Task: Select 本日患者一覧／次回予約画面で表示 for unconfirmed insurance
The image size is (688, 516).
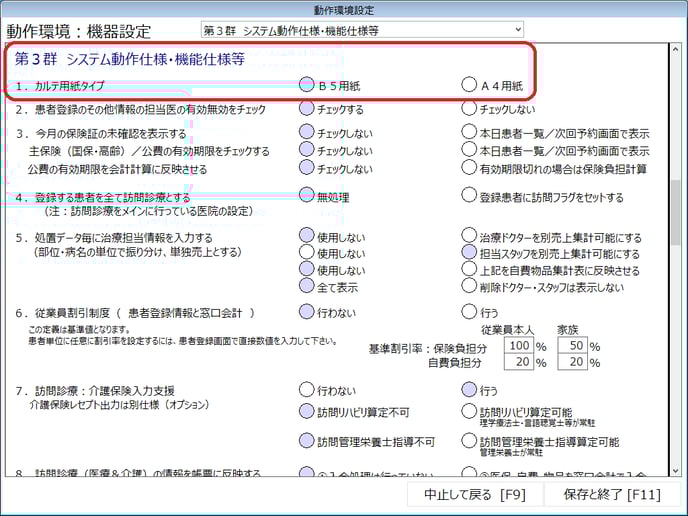Action: coord(469,133)
